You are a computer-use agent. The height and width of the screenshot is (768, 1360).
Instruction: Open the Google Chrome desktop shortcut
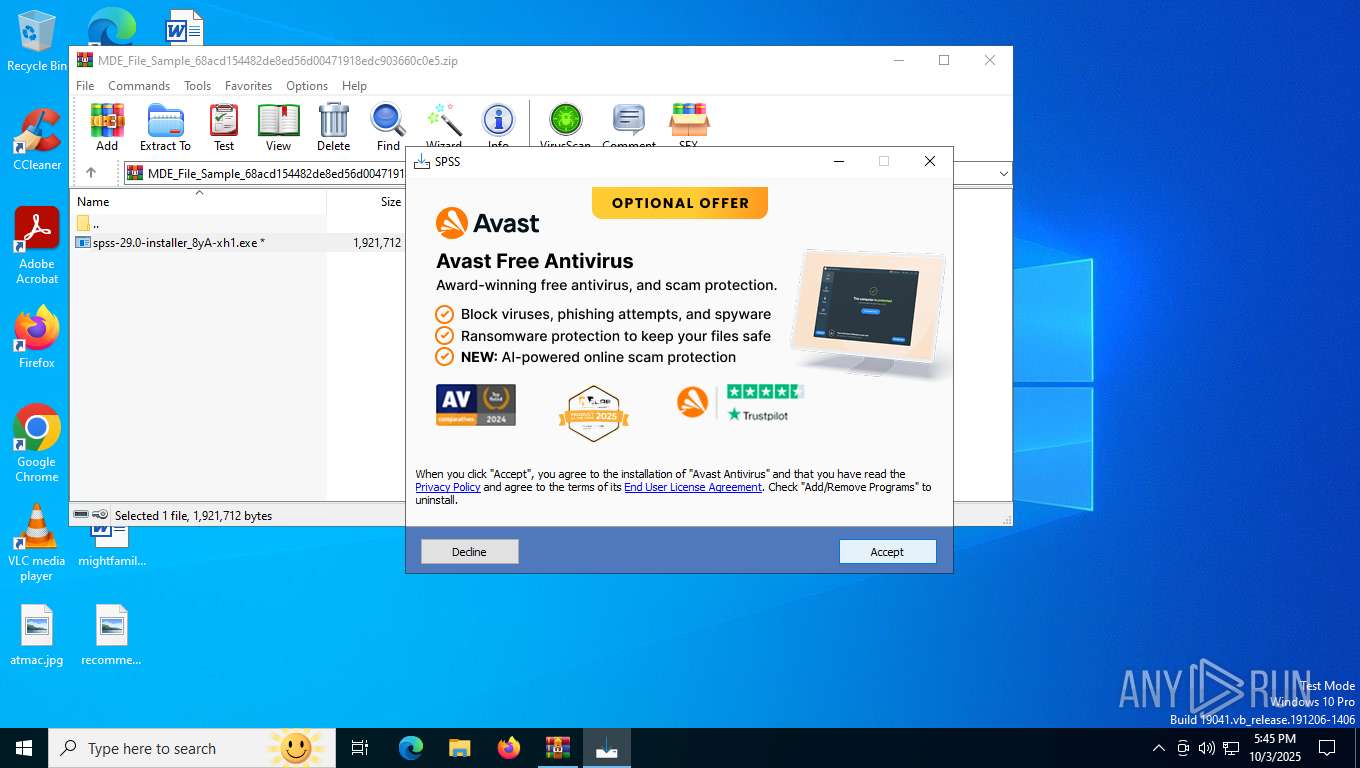[x=37, y=444]
